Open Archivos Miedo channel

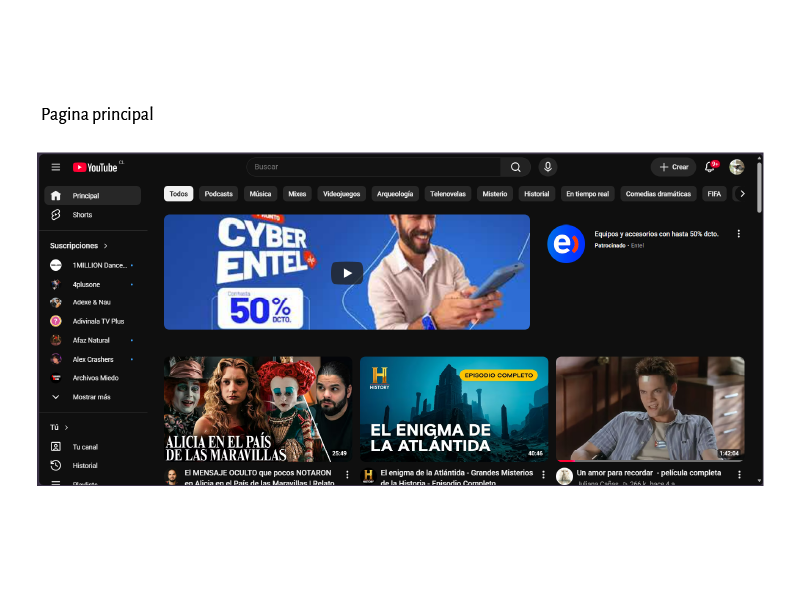92,378
